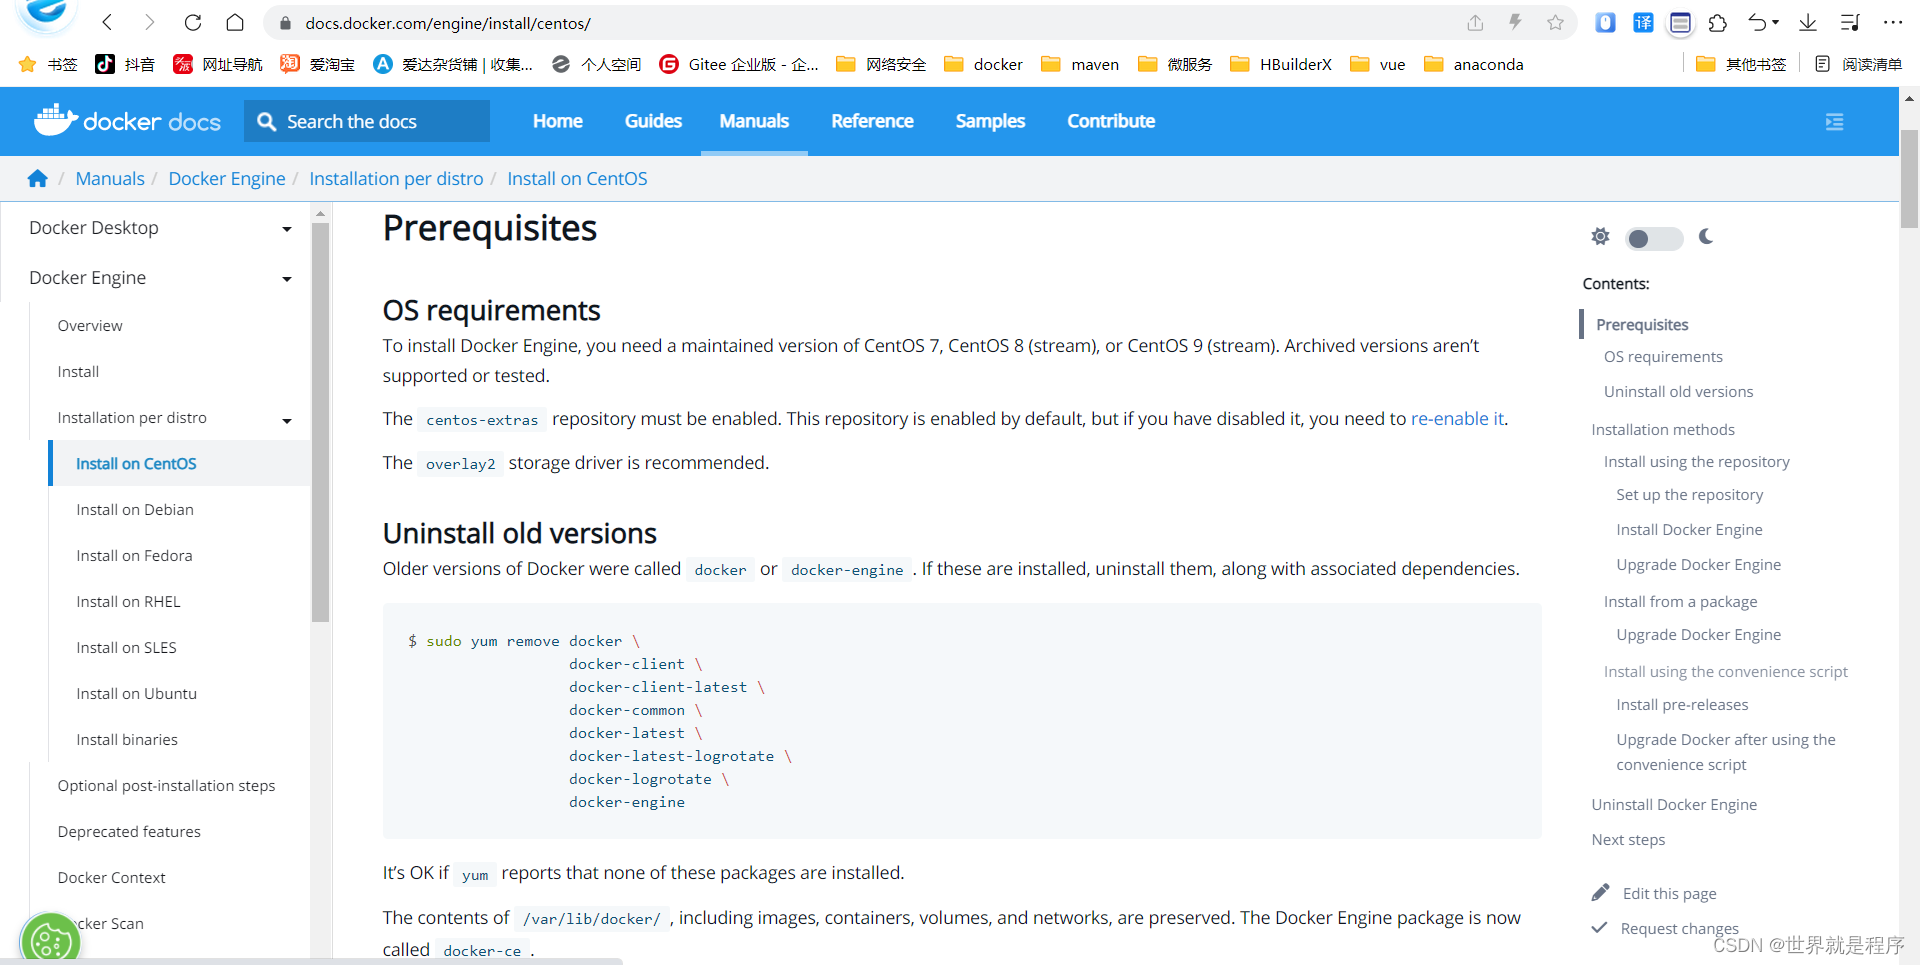The image size is (1920, 965).
Task: Open the Gitee 企业版 bookmark
Action: (x=739, y=64)
